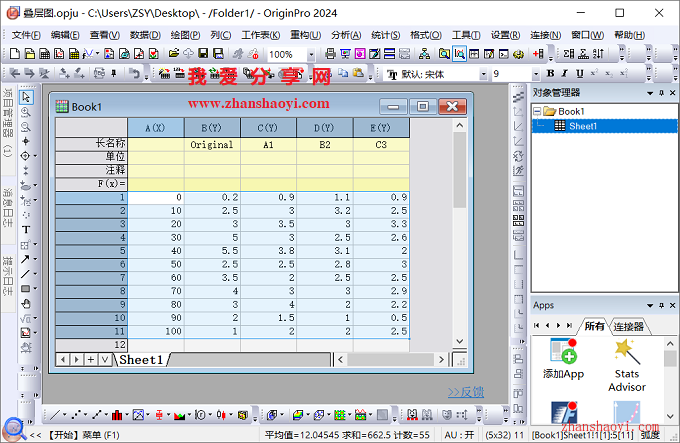Click the Sort icon in toolbar

(x=598, y=54)
